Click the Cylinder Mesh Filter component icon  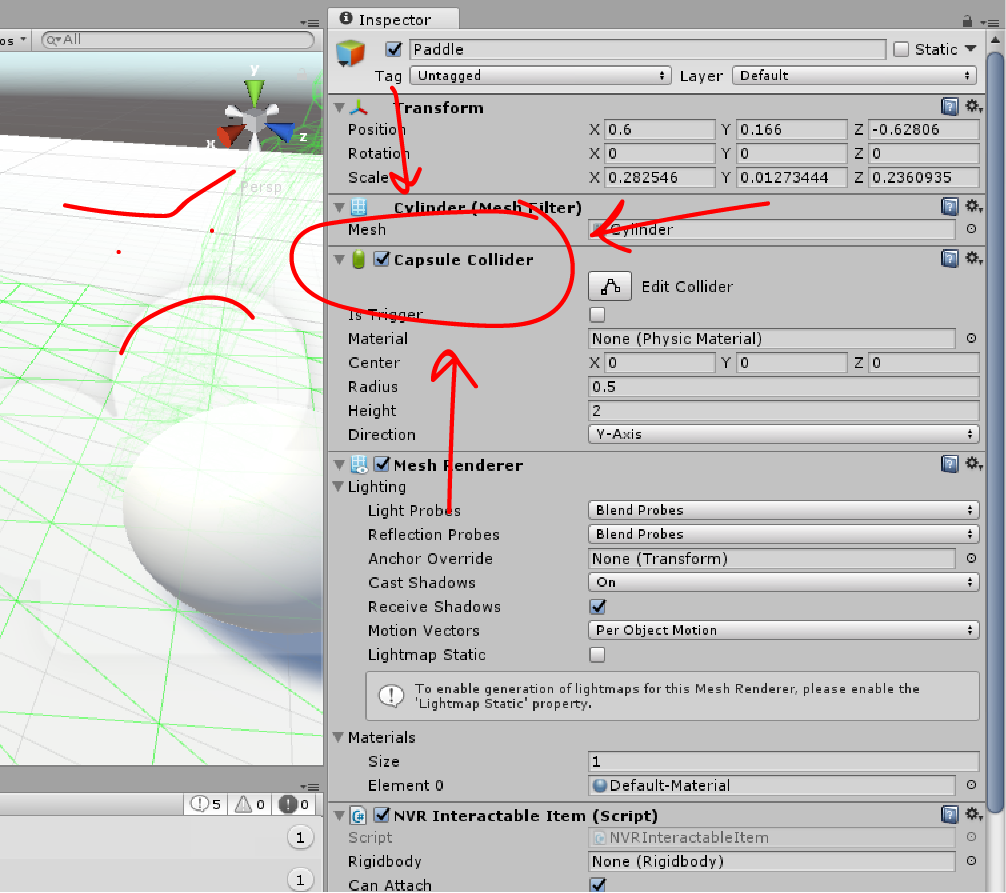[358, 207]
